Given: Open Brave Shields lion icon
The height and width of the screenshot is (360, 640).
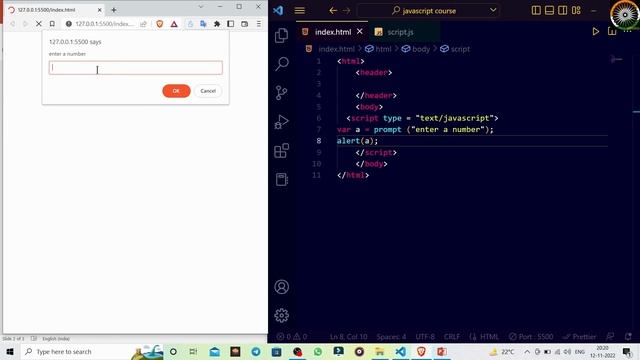Looking at the screenshot, I should click(x=160, y=24).
